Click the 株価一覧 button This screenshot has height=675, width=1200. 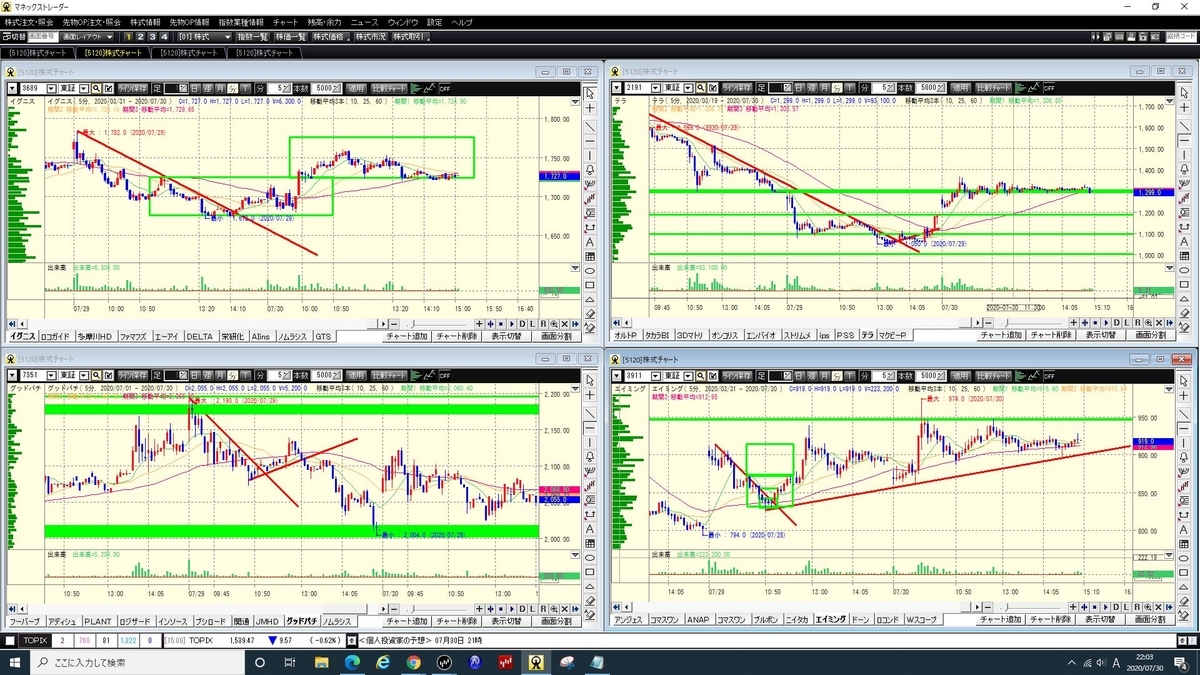[291, 36]
